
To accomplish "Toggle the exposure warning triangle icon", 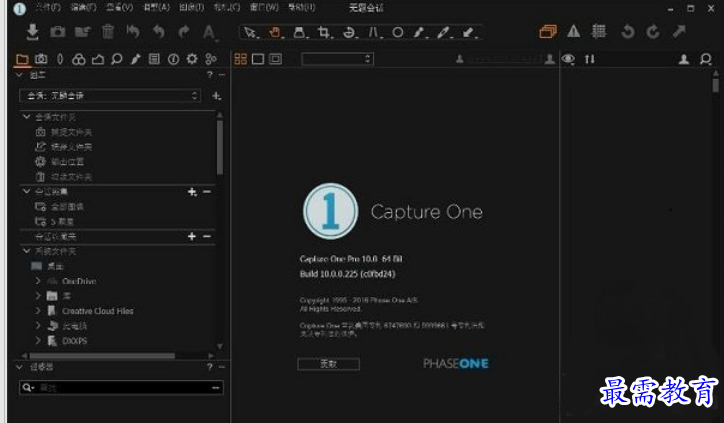I will coord(573,31).
